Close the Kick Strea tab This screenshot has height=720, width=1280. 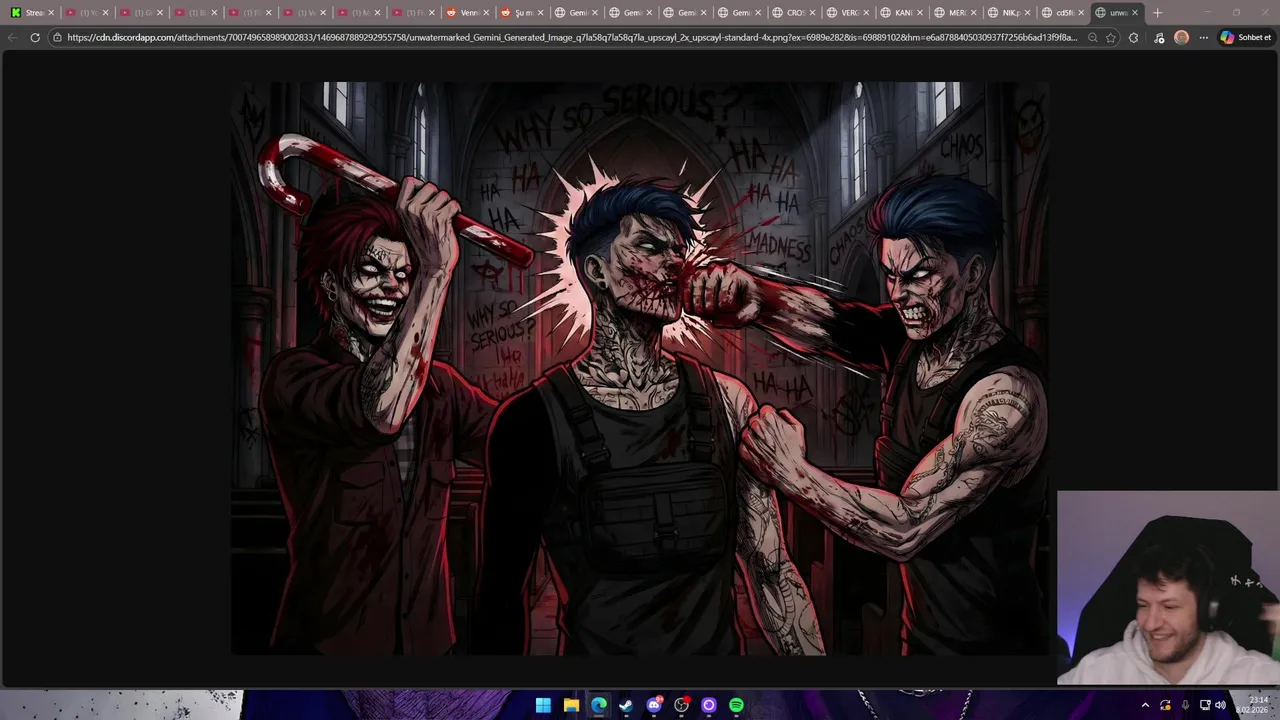pos(52,13)
